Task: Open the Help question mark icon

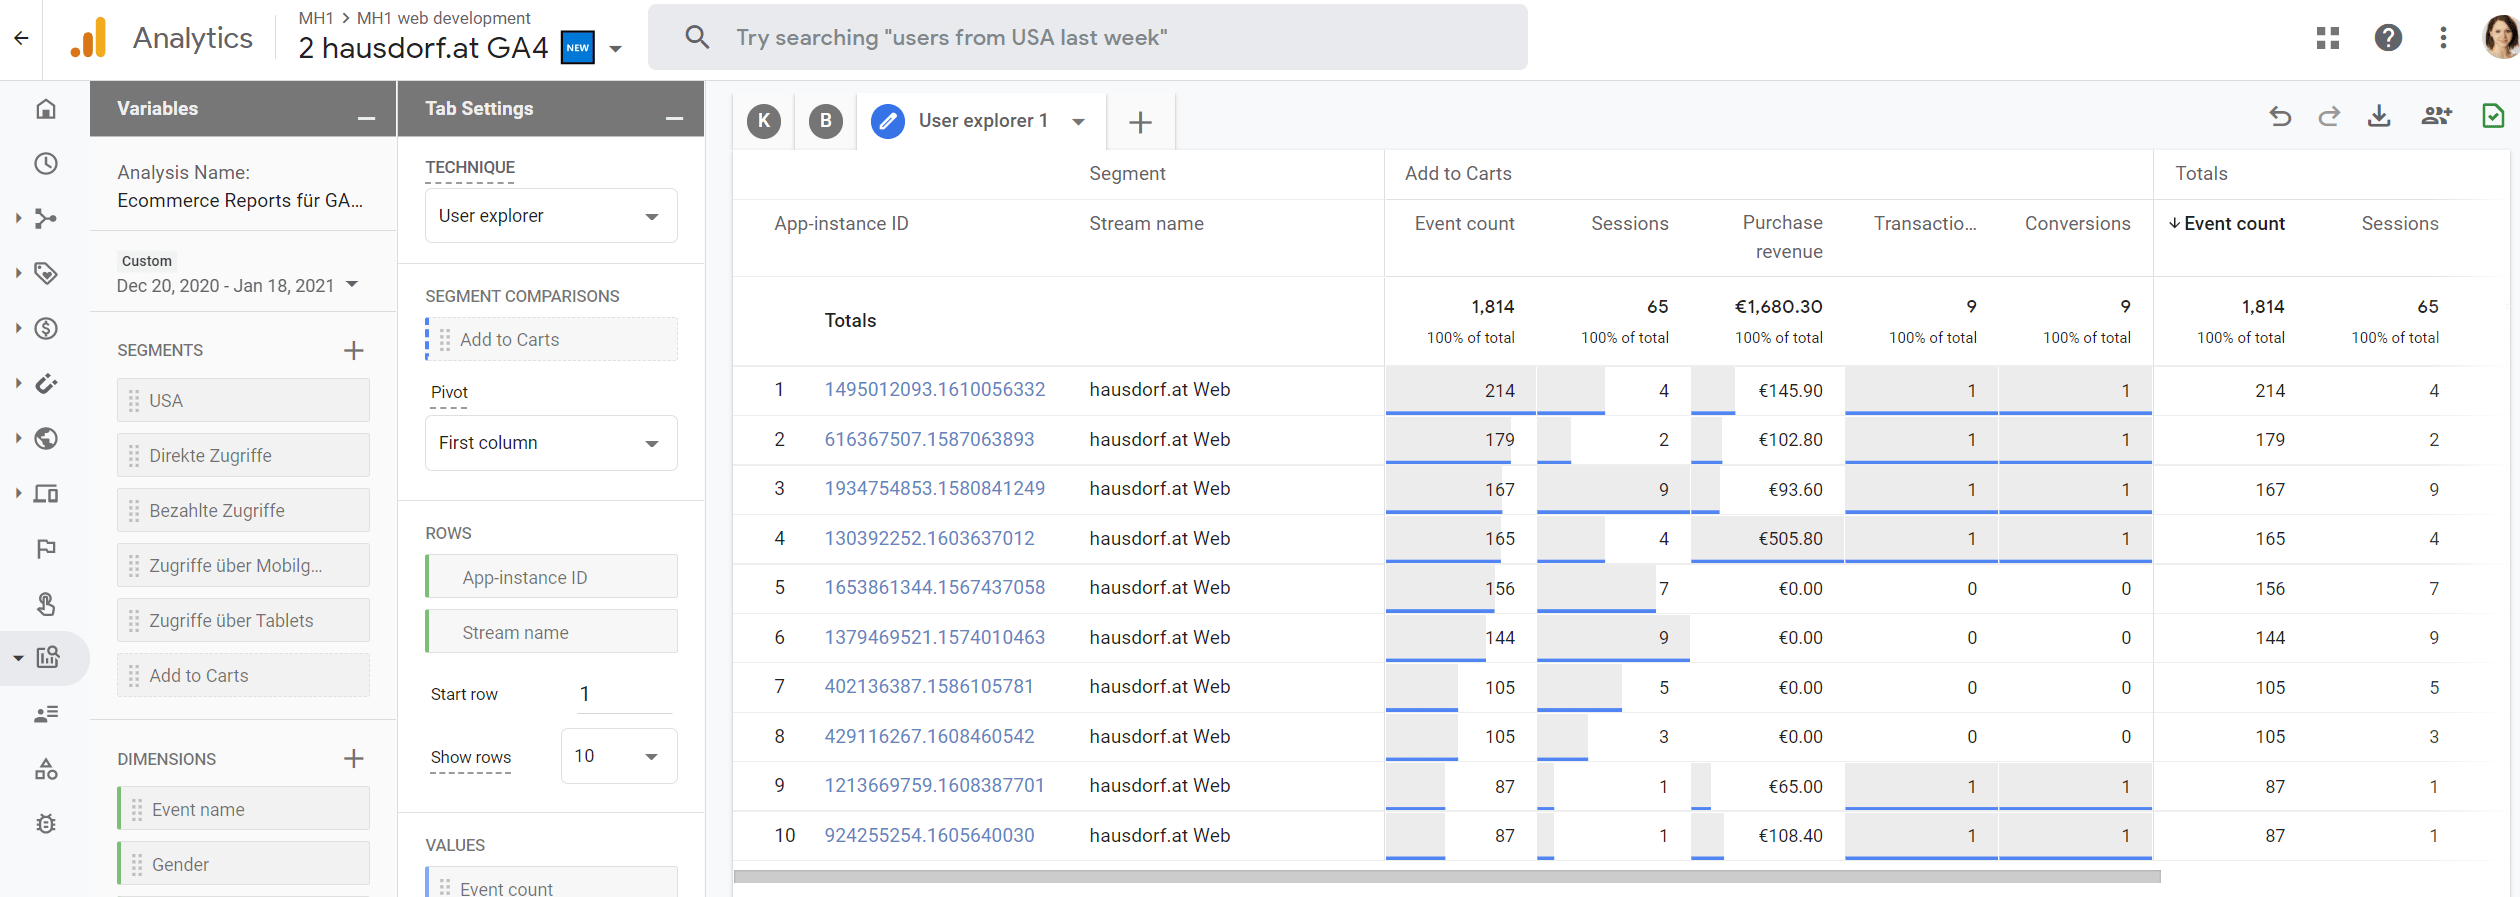Action: click(2388, 38)
